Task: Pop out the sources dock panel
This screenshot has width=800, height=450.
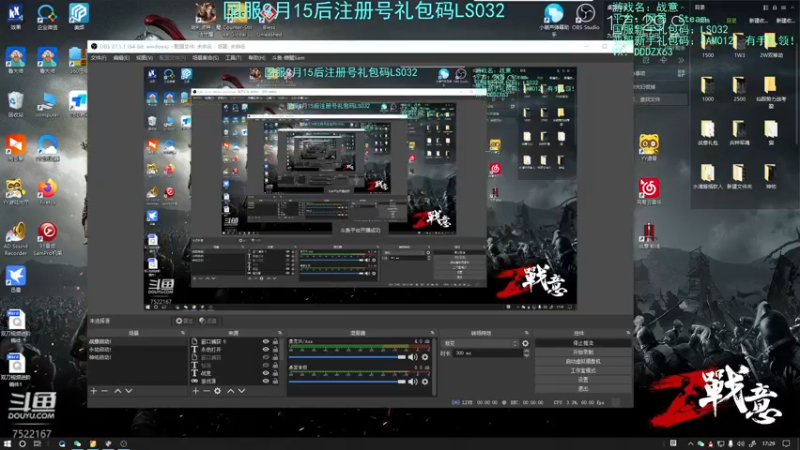Action: pyautogui.click(x=280, y=333)
